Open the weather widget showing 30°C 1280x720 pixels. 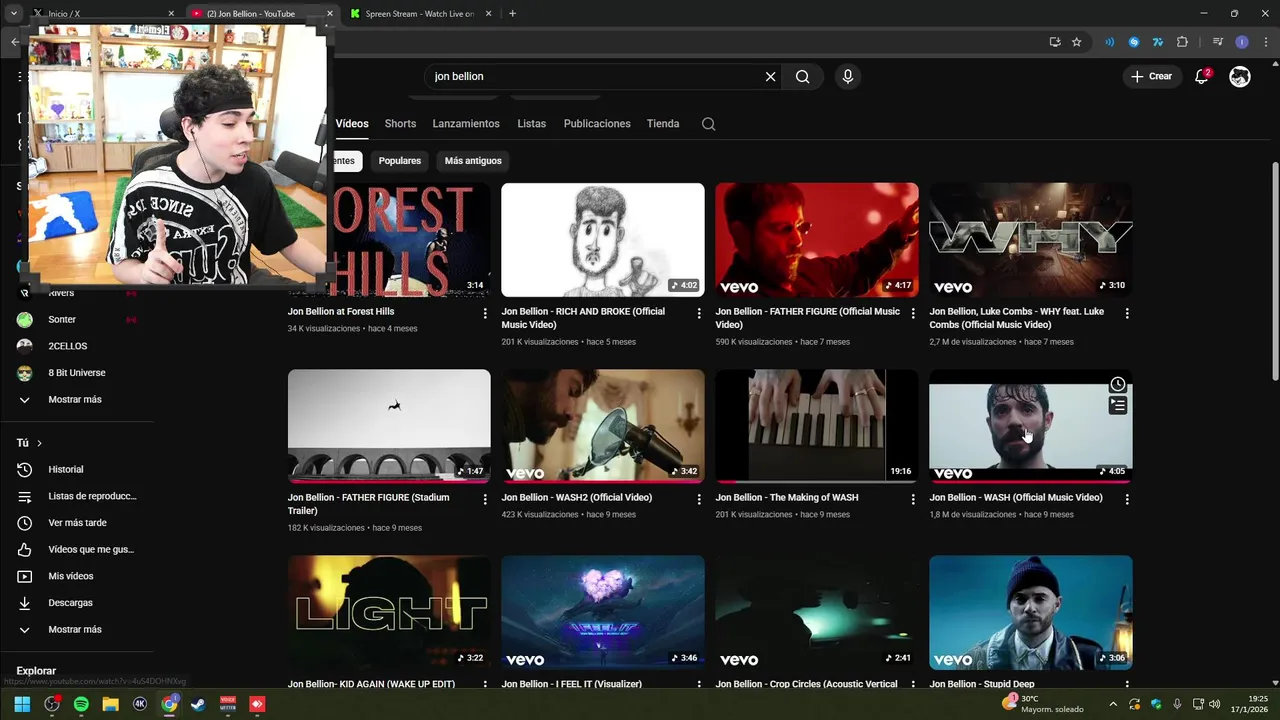1042,704
